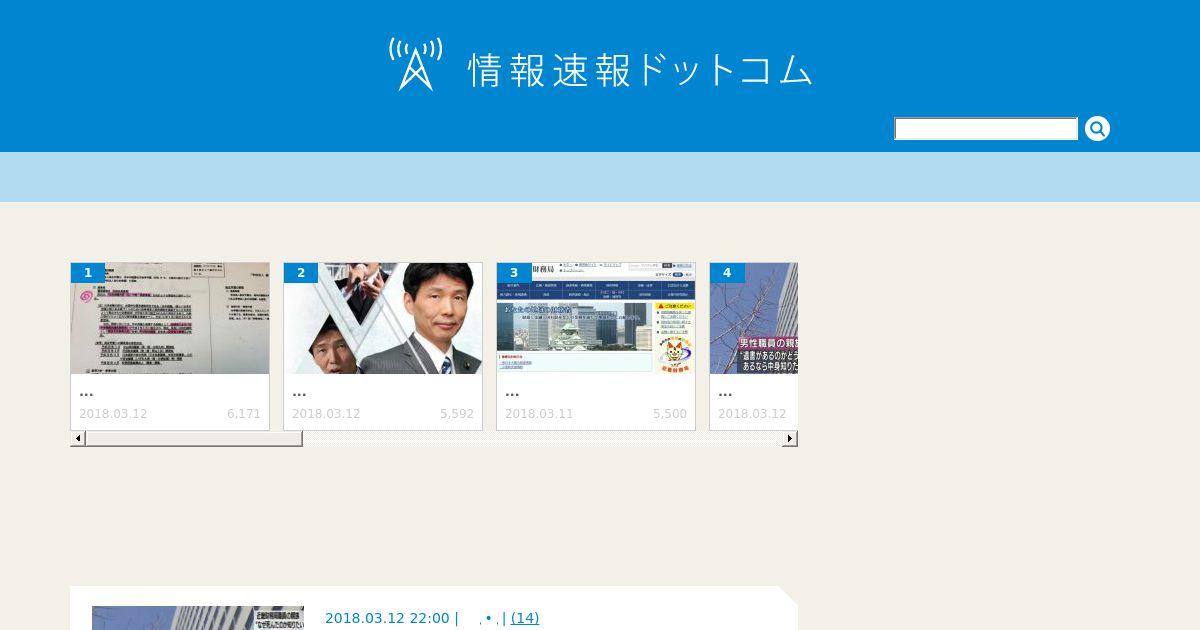The height and width of the screenshot is (630, 1200).
Task: Select view count 5,500 text
Action: pos(669,414)
